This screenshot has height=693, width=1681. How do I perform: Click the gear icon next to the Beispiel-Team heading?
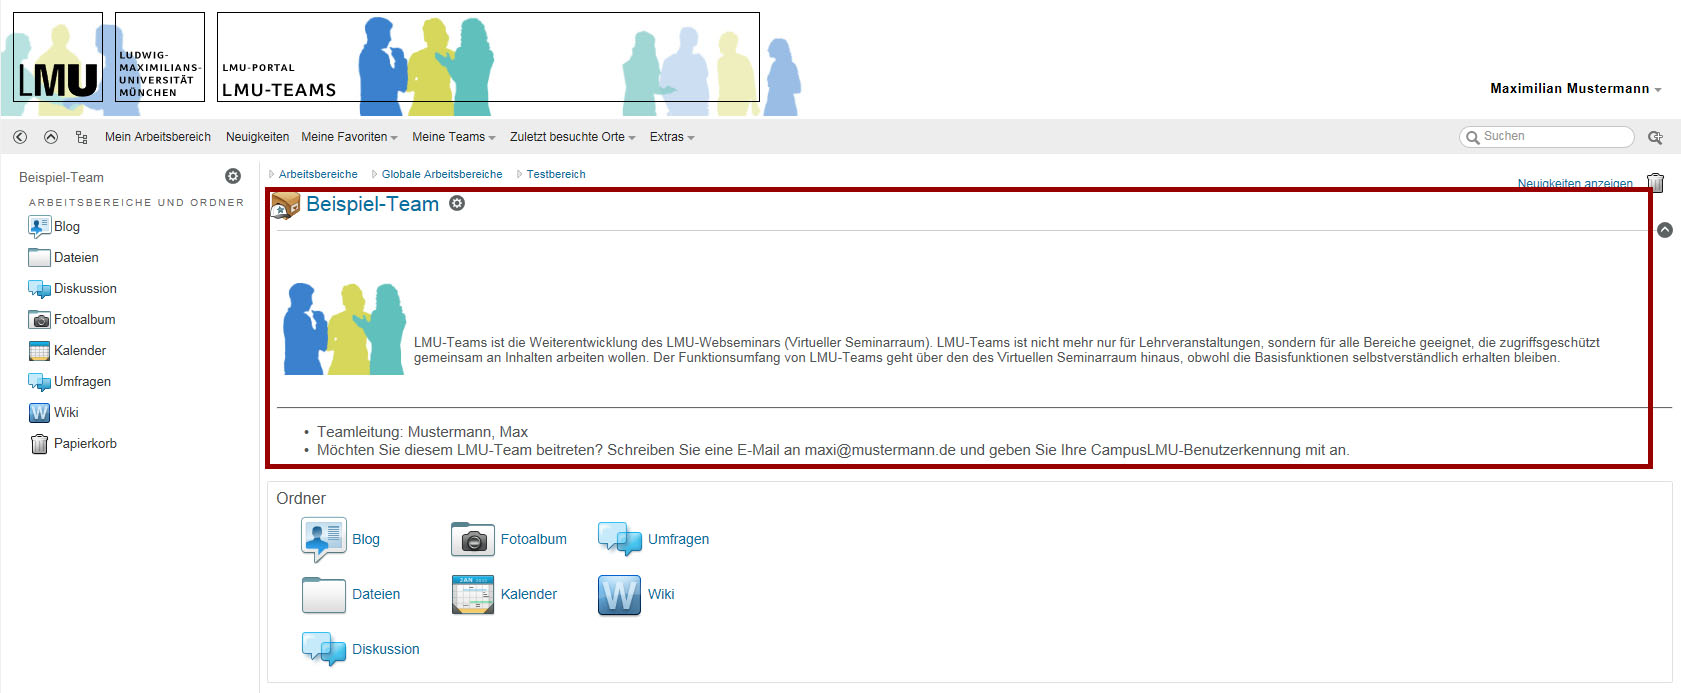457,203
